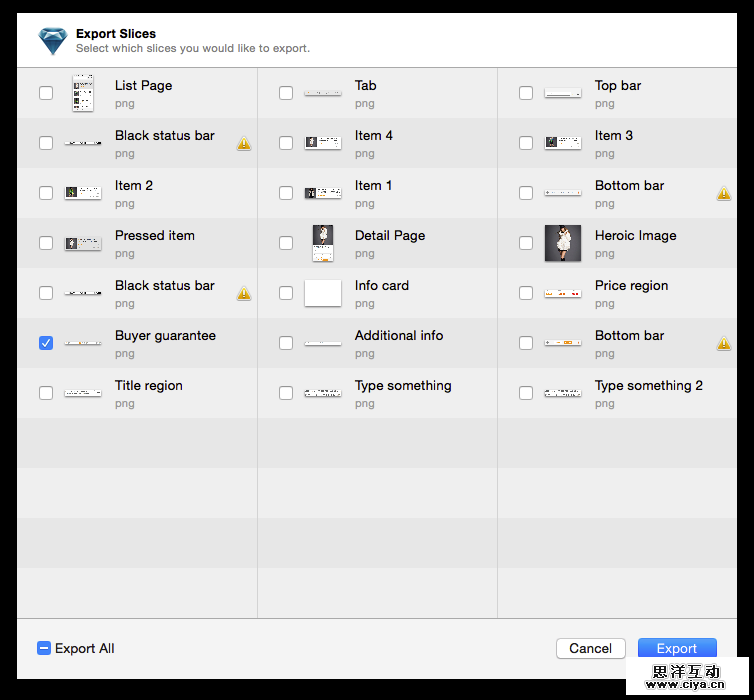The height and width of the screenshot is (700, 754).
Task: Click the Sketch diamond logo in the header
Action: point(52,41)
